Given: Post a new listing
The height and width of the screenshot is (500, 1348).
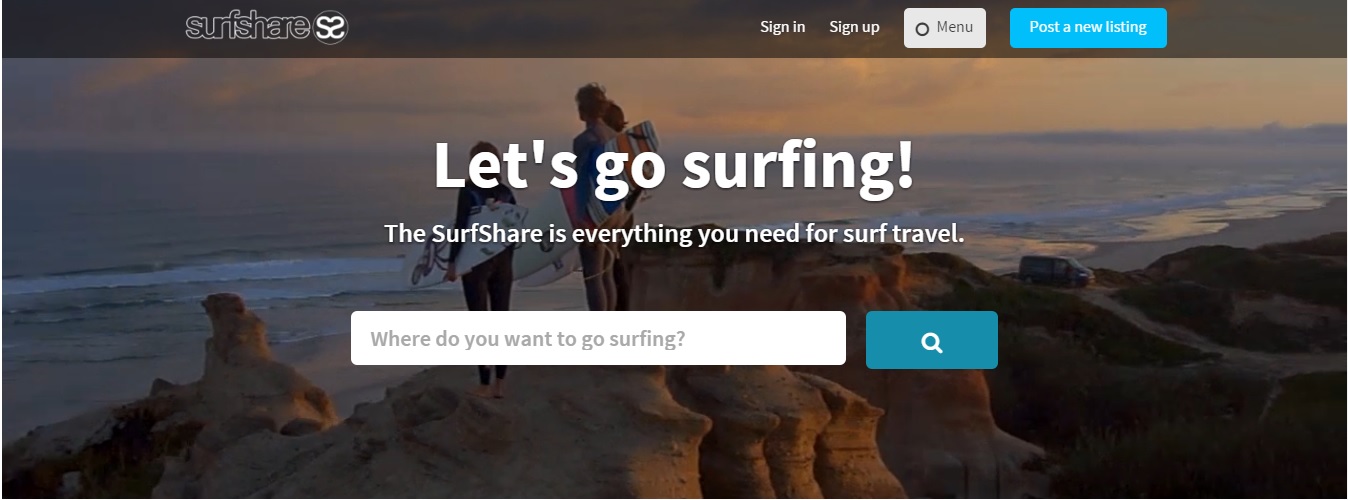Looking at the screenshot, I should click(x=1088, y=28).
